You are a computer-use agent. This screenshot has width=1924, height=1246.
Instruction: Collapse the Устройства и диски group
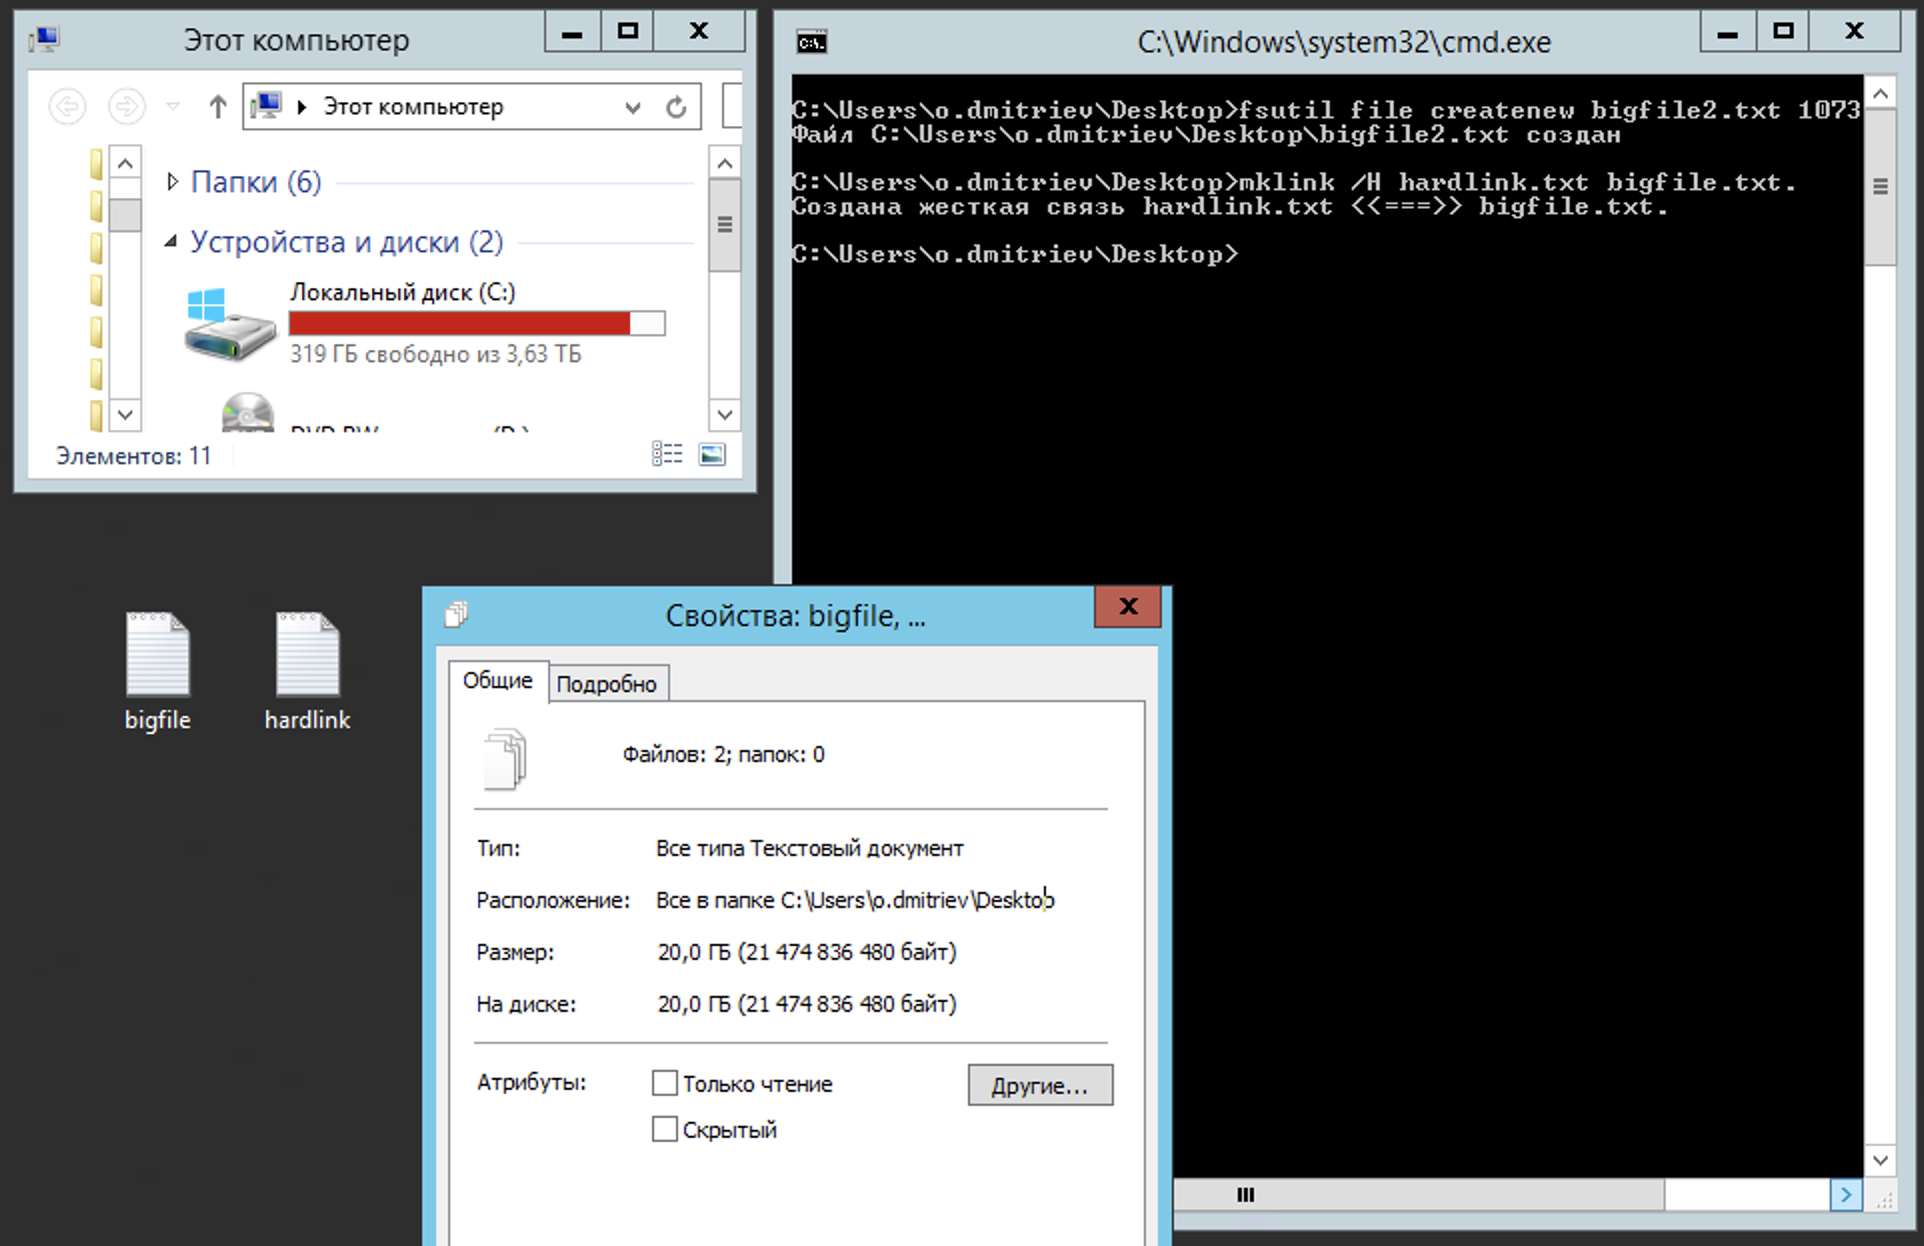coord(172,241)
